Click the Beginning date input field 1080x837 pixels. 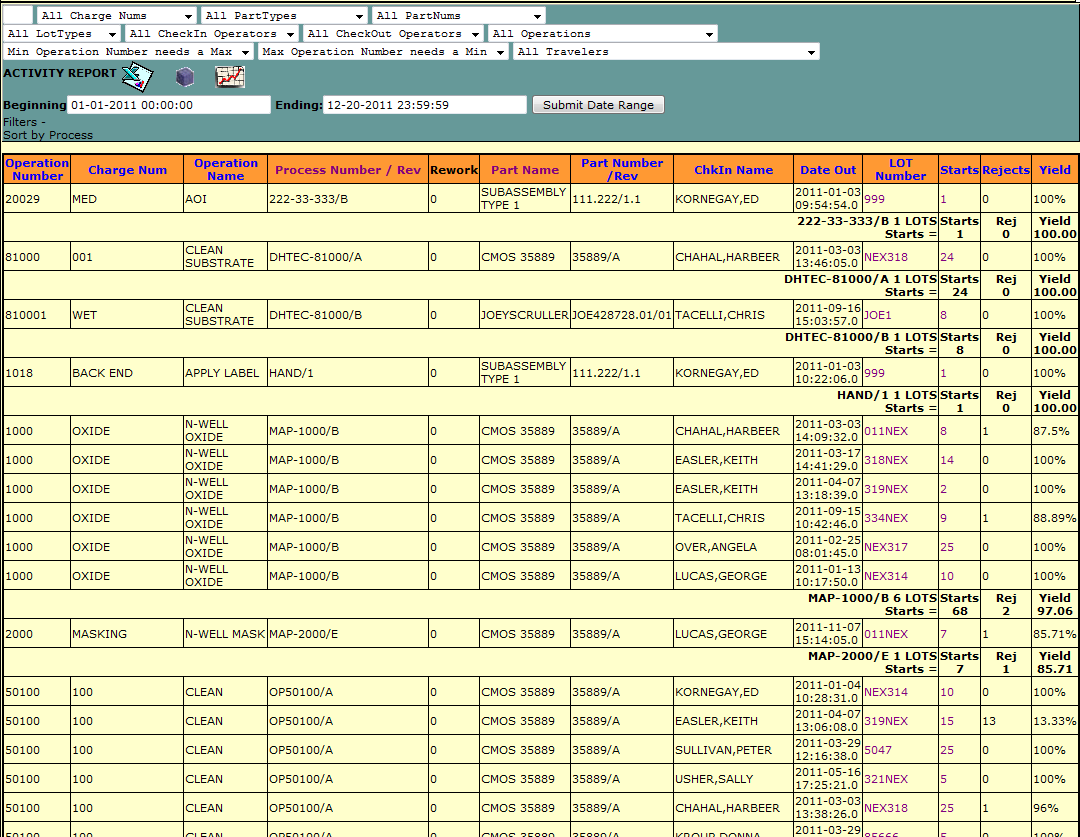click(169, 105)
